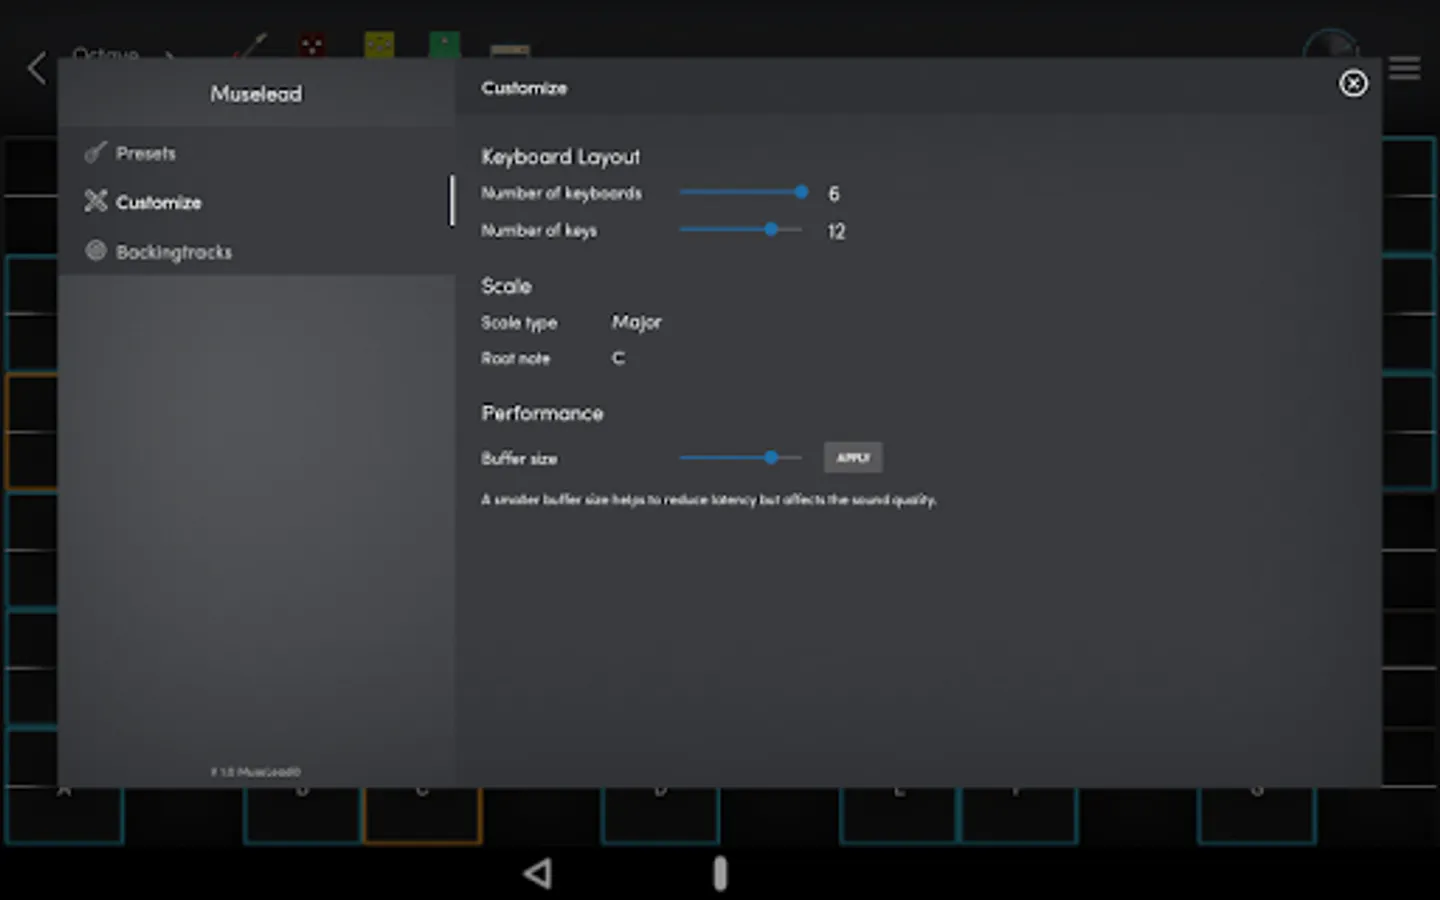The height and width of the screenshot is (900, 1440).
Task: Click the buffer size latency hint text
Action: [709, 499]
